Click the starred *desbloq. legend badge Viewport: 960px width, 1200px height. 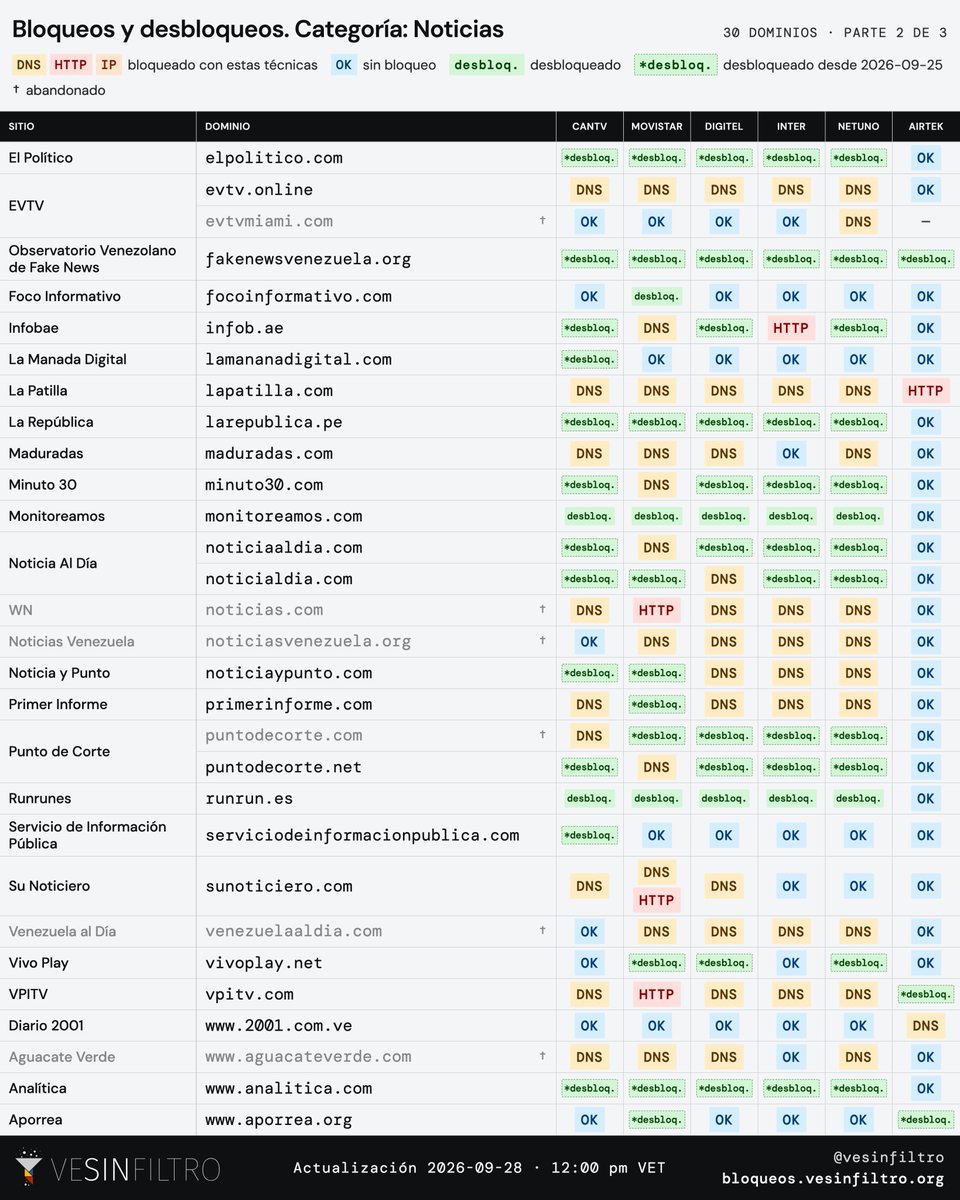pyautogui.click(x=675, y=65)
